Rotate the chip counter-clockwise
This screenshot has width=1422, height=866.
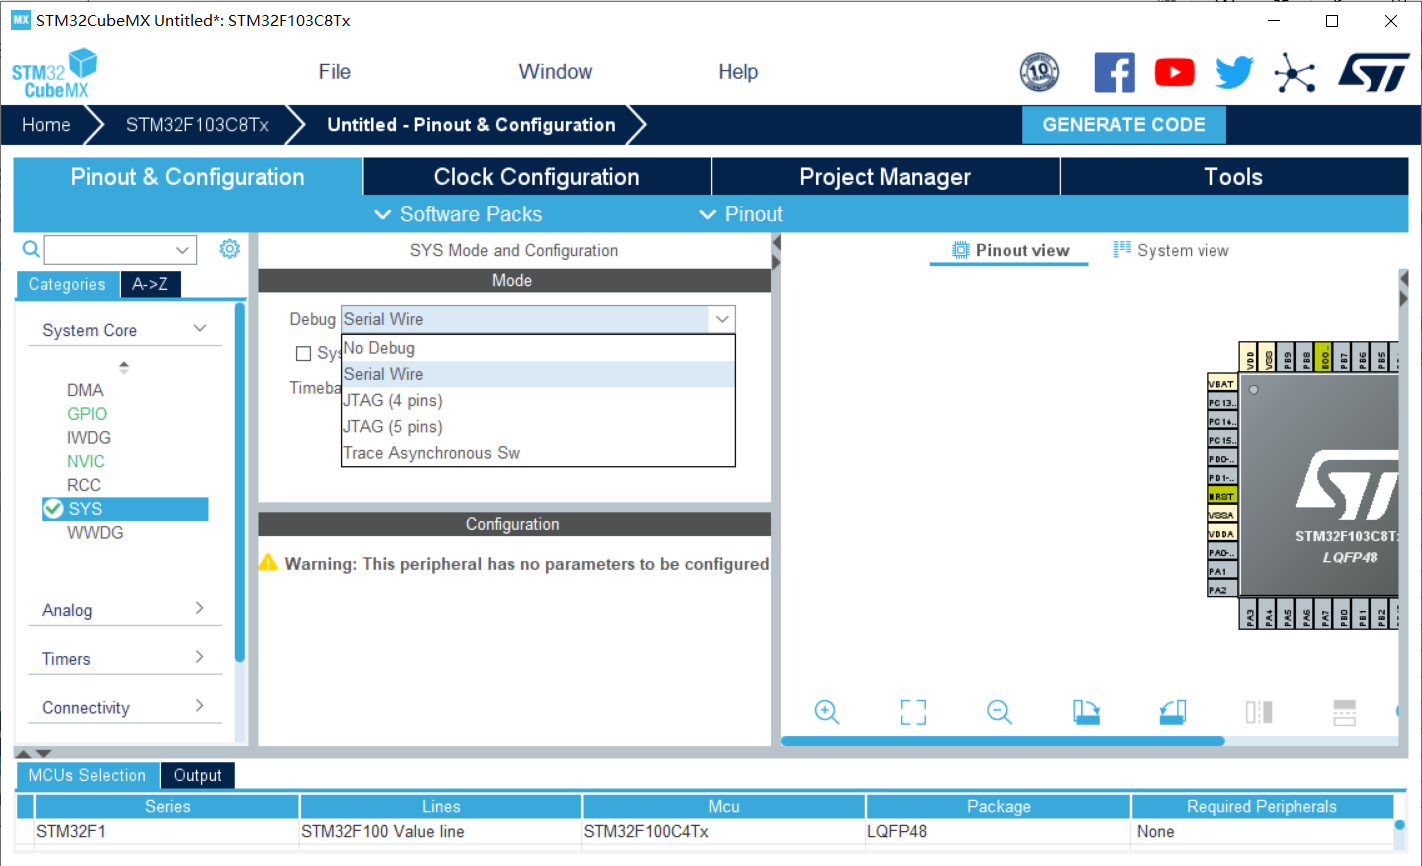click(x=1173, y=712)
